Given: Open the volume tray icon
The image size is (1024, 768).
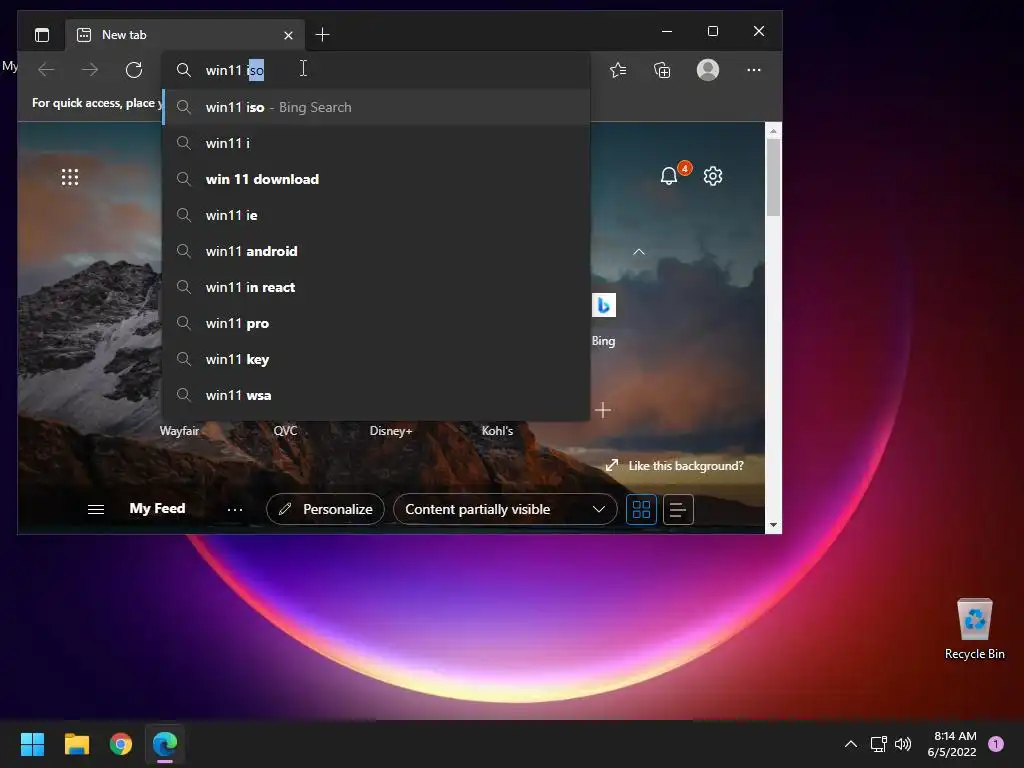Looking at the screenshot, I should [x=903, y=744].
